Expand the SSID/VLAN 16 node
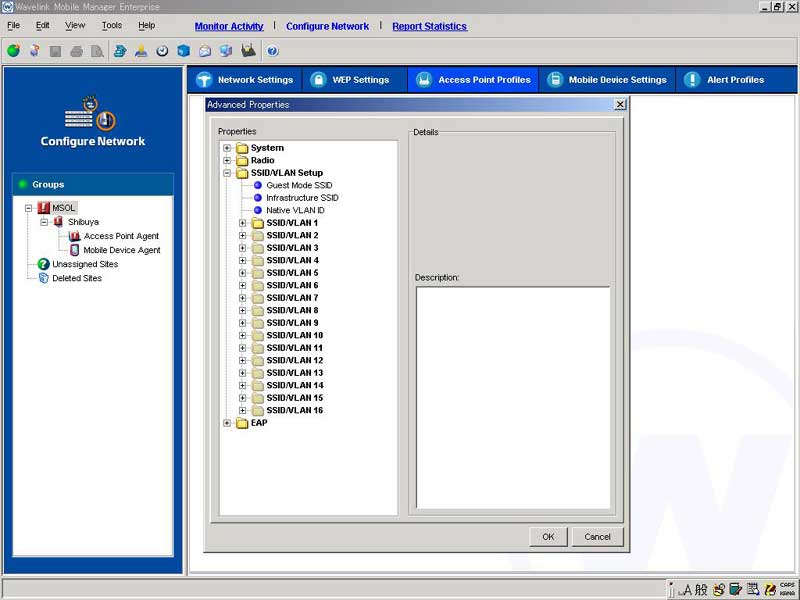The width and height of the screenshot is (800, 600). (x=243, y=410)
